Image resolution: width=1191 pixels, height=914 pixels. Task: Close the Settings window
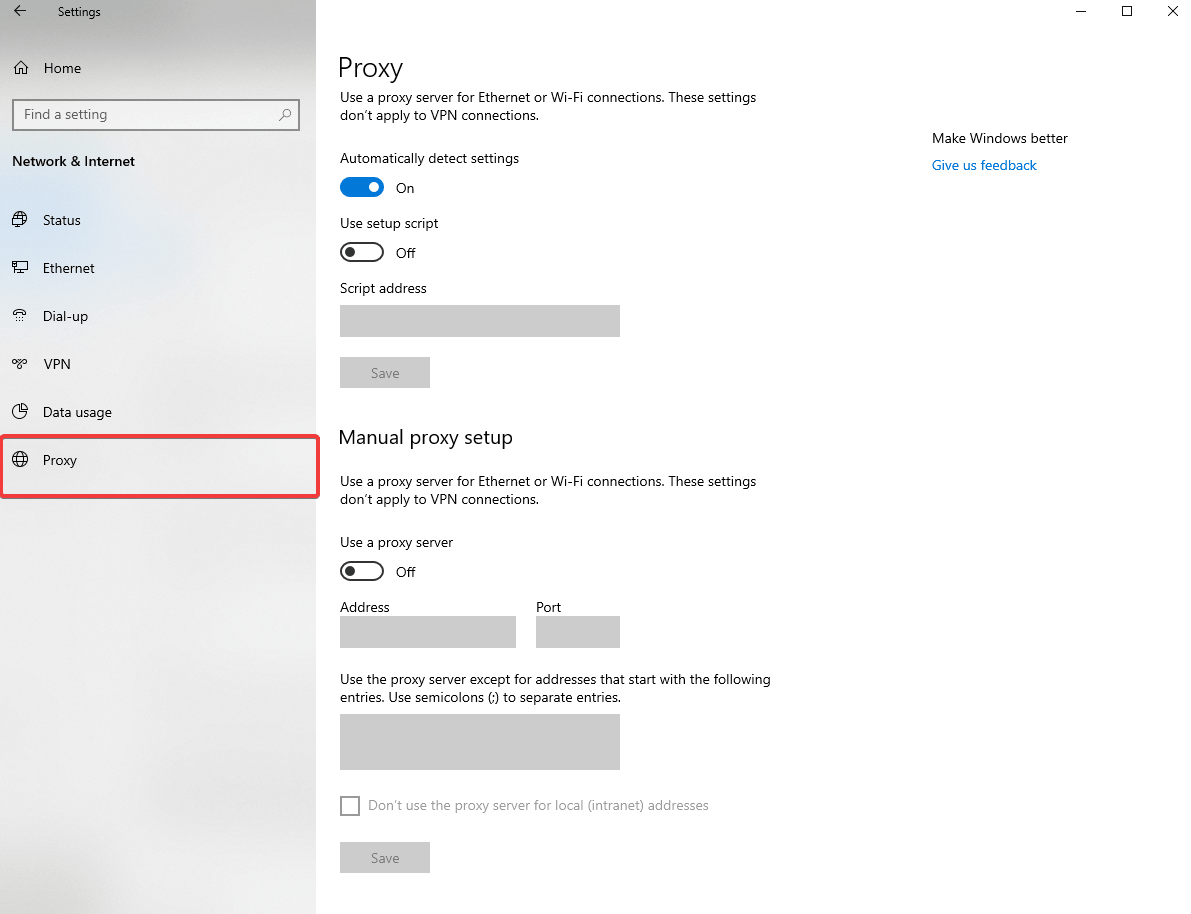point(1172,11)
